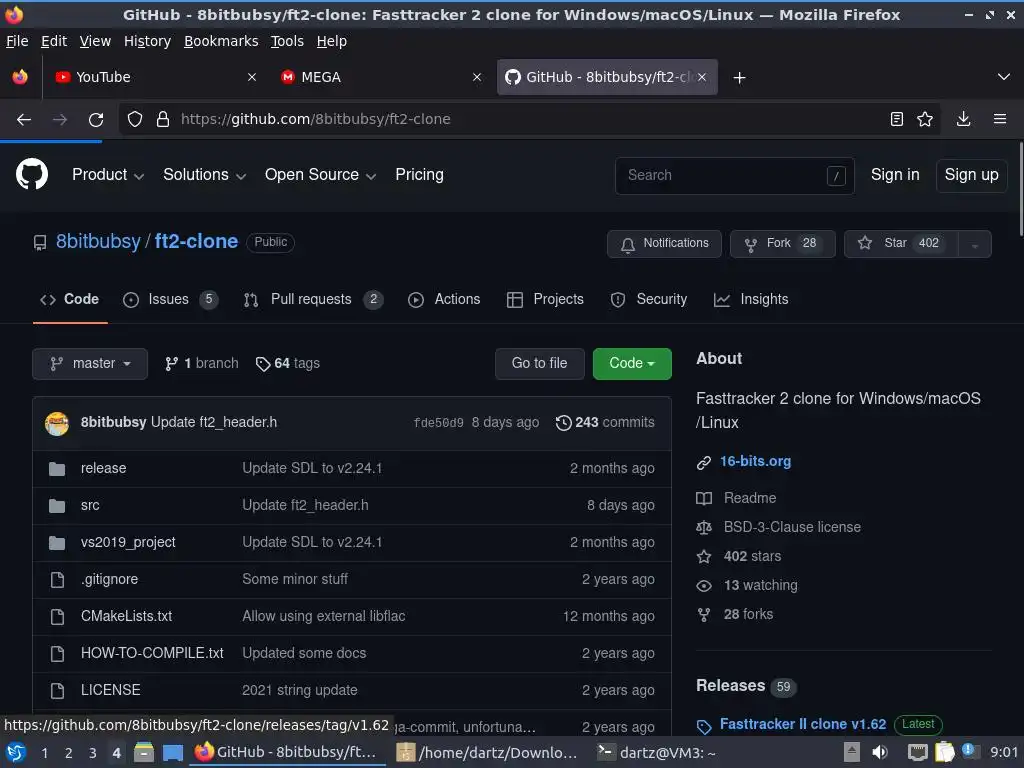Image resolution: width=1024 pixels, height=768 pixels.
Task: Click the Notifications button
Action: 664,244
